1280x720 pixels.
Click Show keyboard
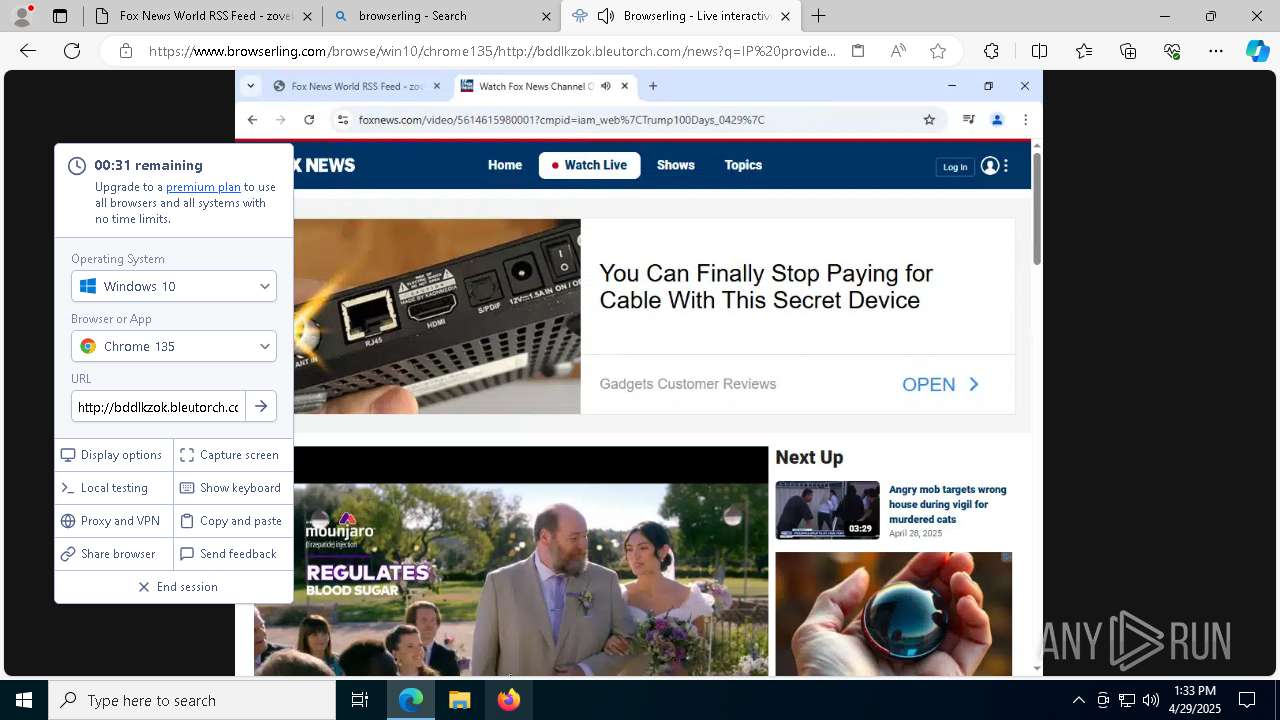232,488
